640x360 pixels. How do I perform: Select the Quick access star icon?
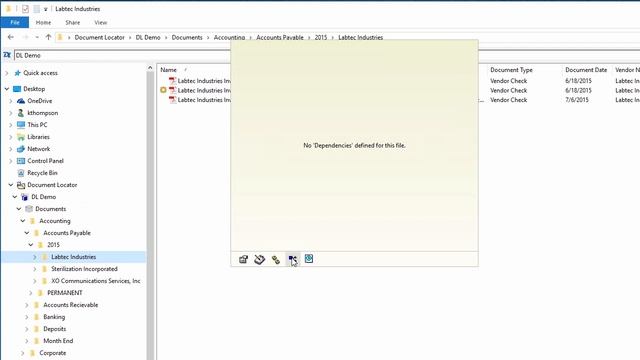(x=17, y=73)
